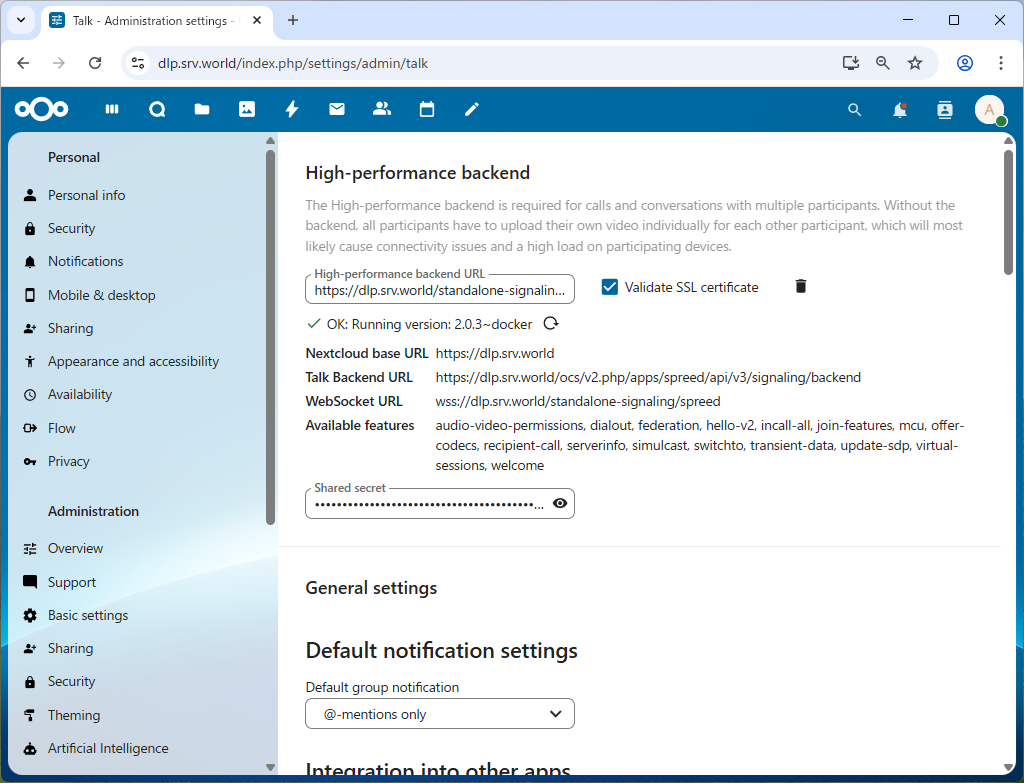
Task: Open the browser profile account menu
Action: (964, 62)
